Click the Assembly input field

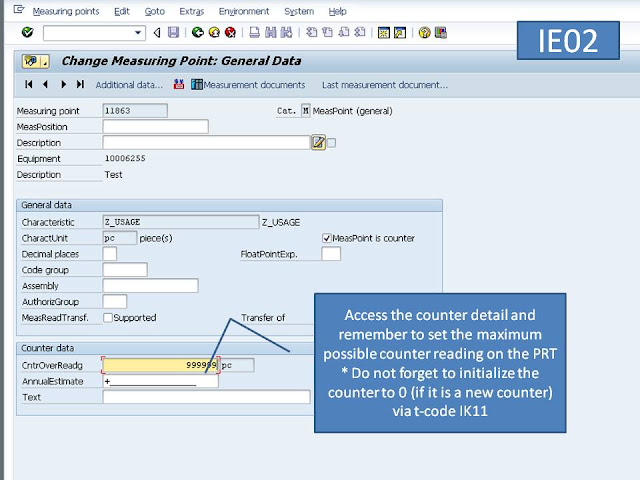[151, 286]
